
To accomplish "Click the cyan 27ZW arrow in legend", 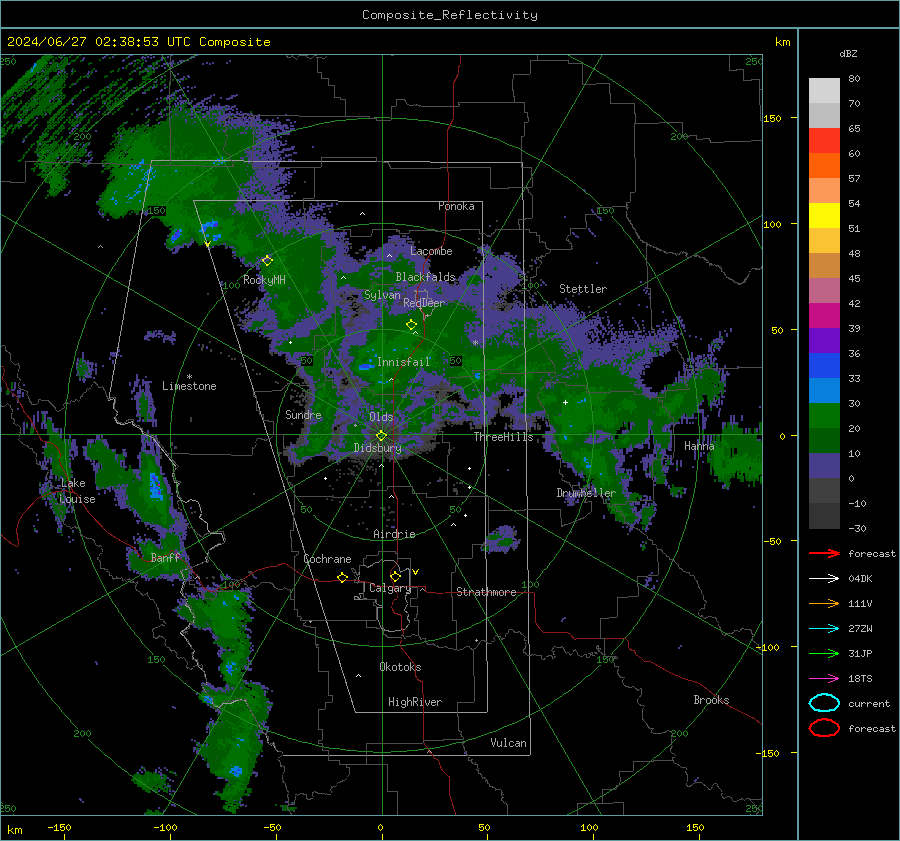I will point(824,629).
